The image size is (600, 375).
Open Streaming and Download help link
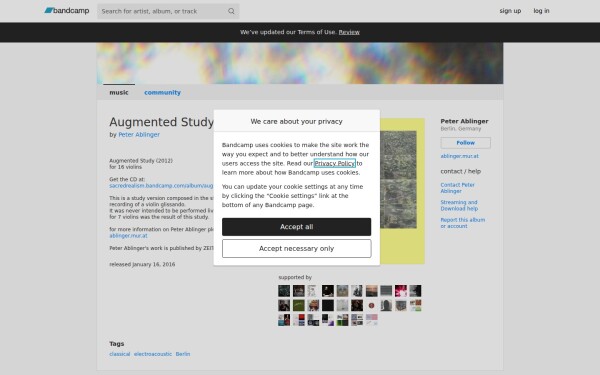[x=459, y=205]
